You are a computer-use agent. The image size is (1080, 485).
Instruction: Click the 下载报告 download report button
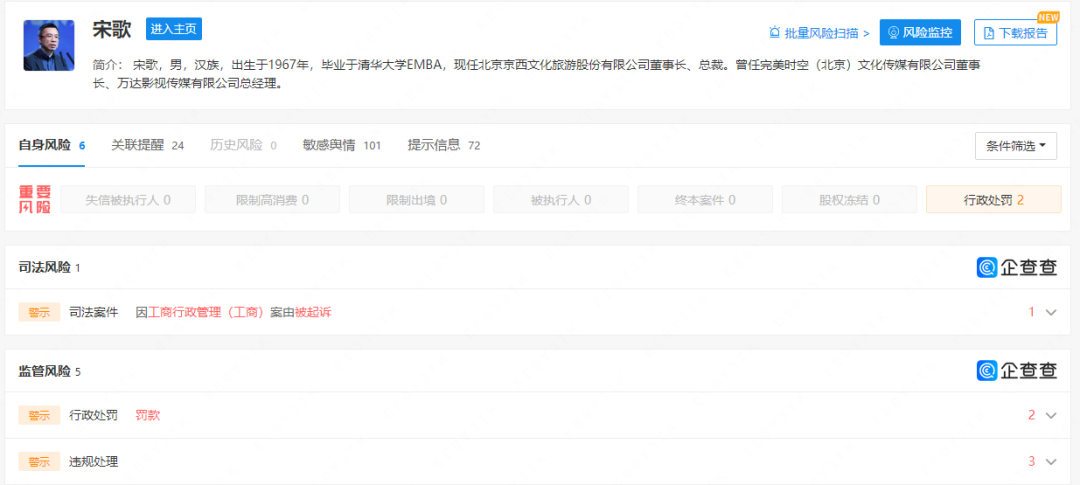pos(1015,33)
